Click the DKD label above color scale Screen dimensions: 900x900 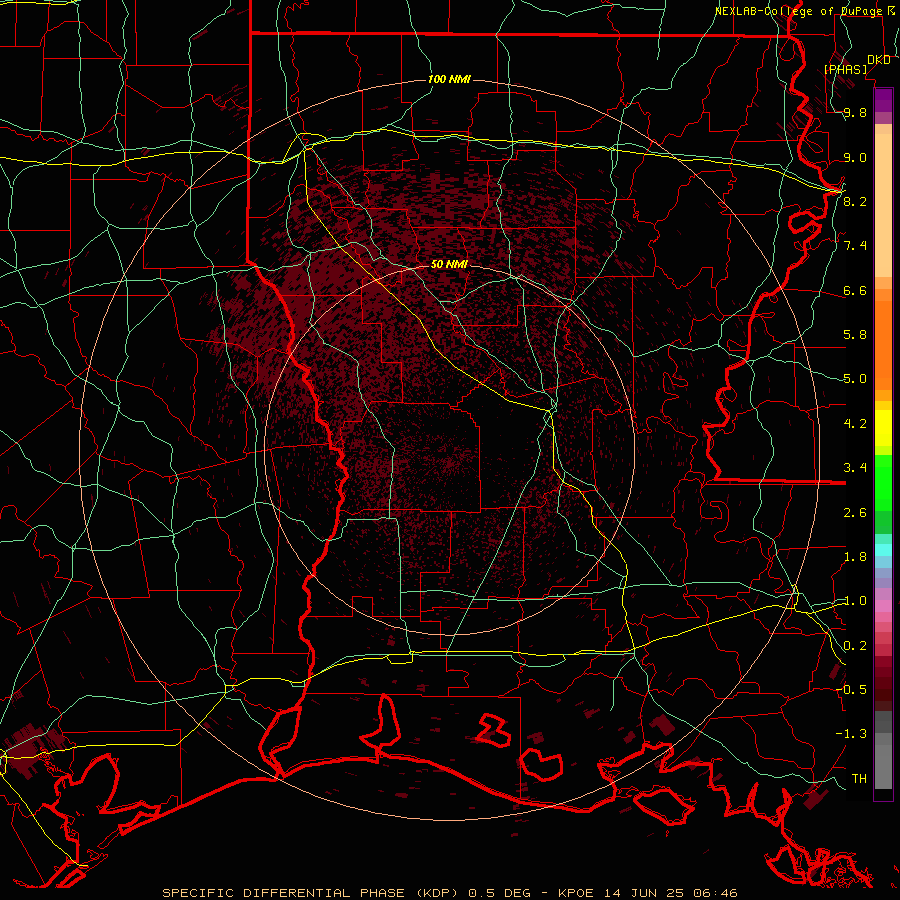pyautogui.click(x=878, y=60)
